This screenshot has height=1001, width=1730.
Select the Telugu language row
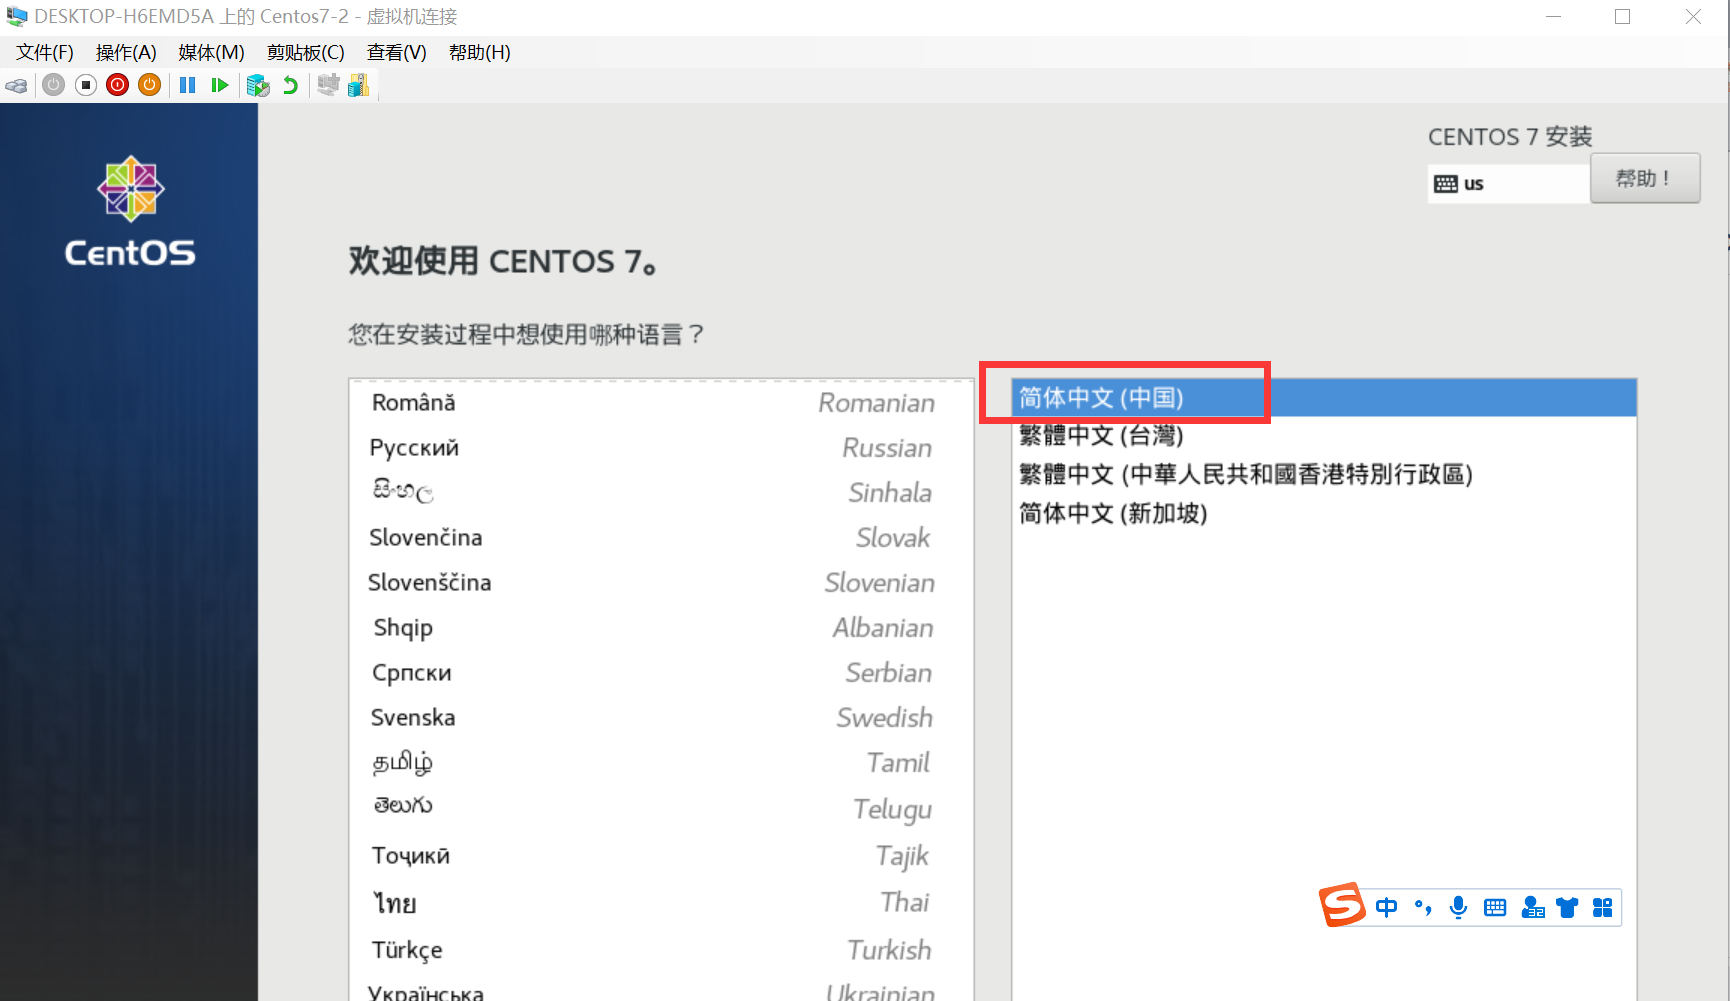pos(661,809)
